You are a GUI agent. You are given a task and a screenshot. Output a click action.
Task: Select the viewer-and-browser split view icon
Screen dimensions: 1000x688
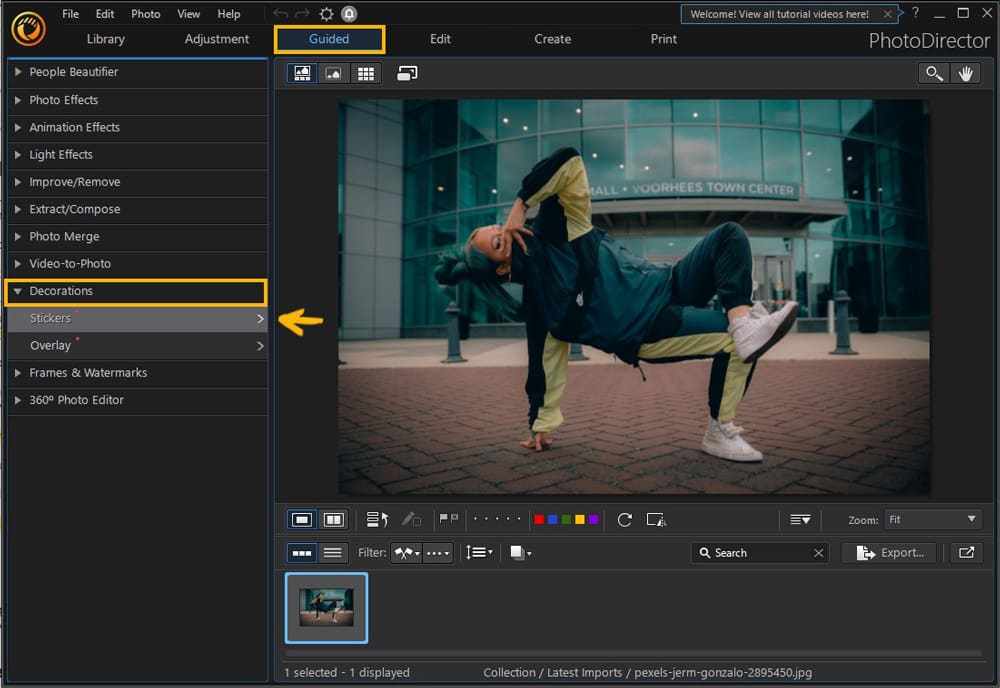click(x=302, y=72)
